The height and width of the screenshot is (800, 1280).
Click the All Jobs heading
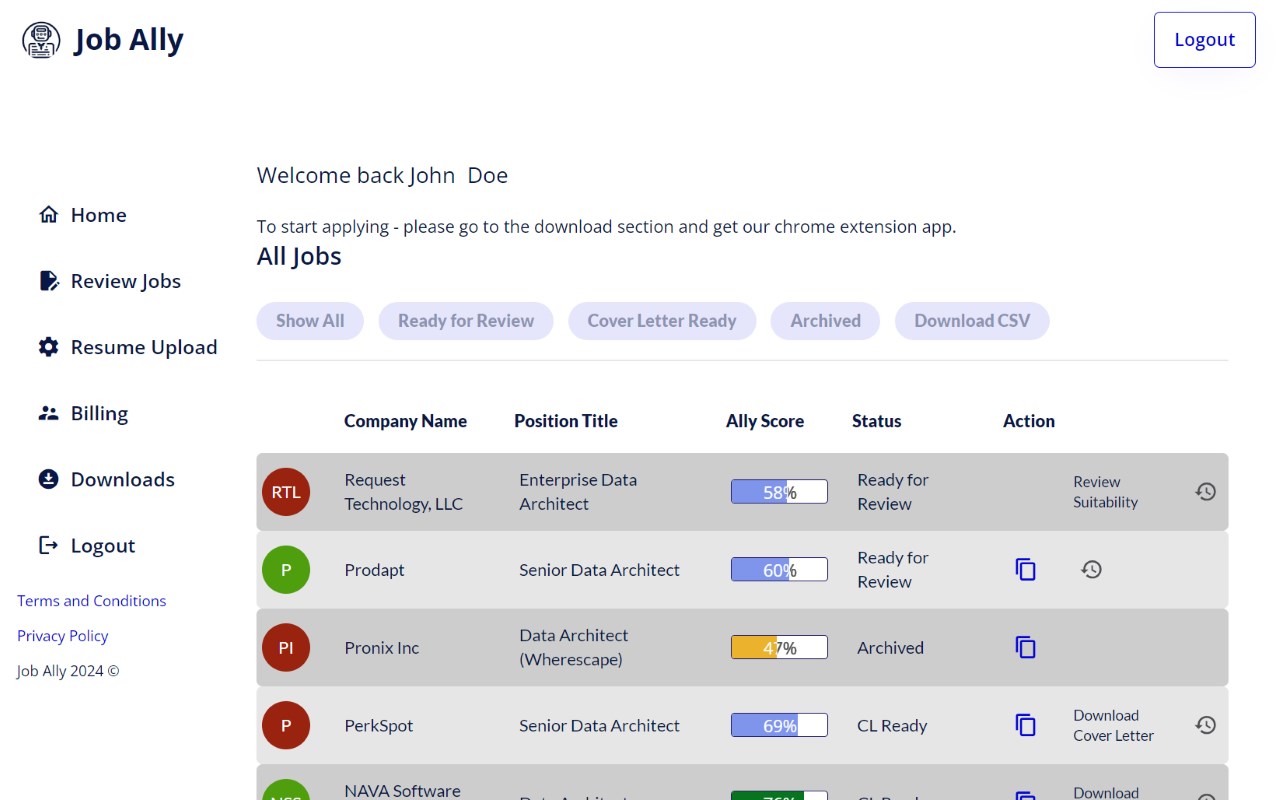tap(299, 256)
